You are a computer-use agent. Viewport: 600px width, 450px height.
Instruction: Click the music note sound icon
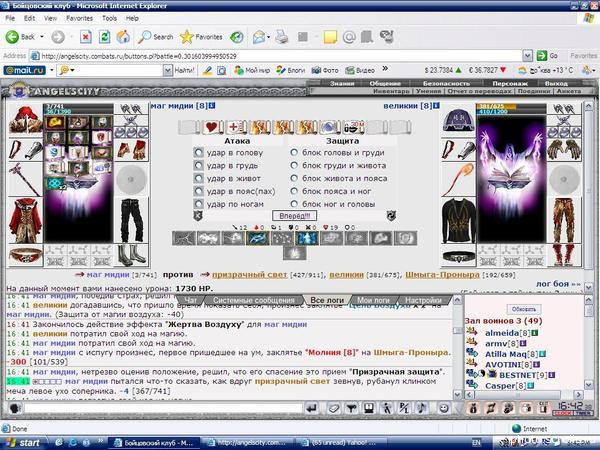[x=422, y=408]
